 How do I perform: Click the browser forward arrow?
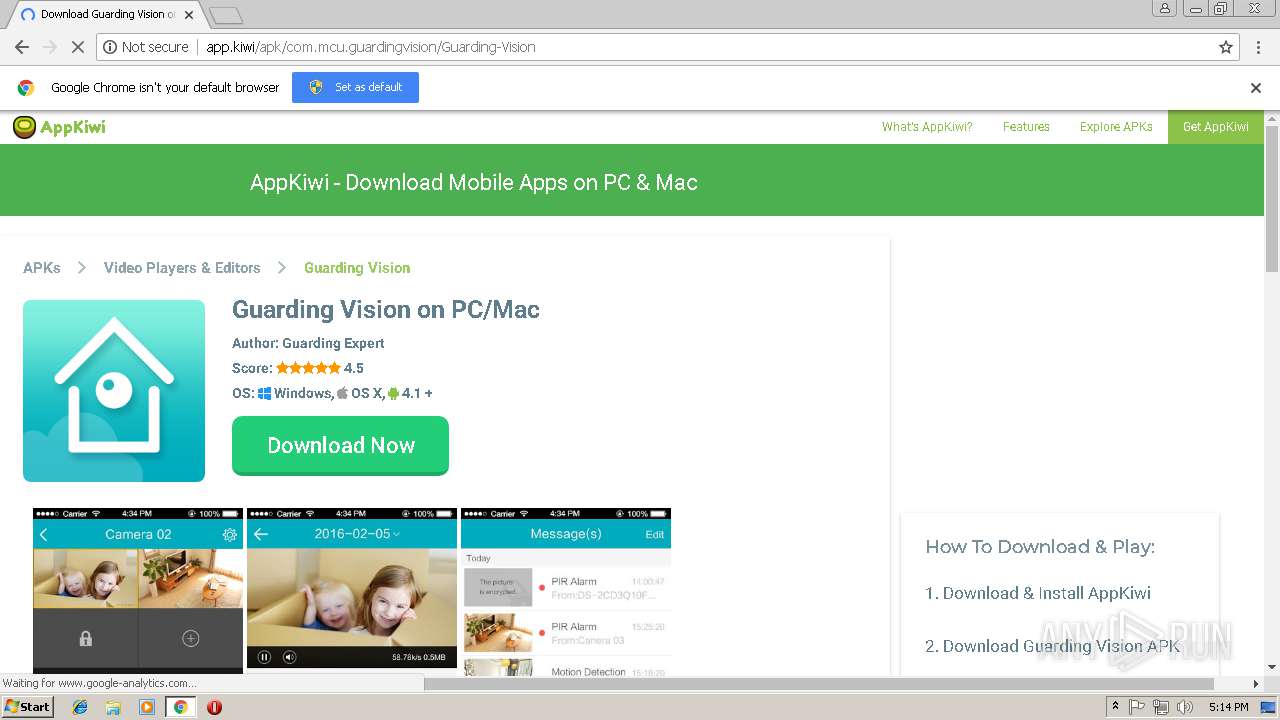click(50, 47)
